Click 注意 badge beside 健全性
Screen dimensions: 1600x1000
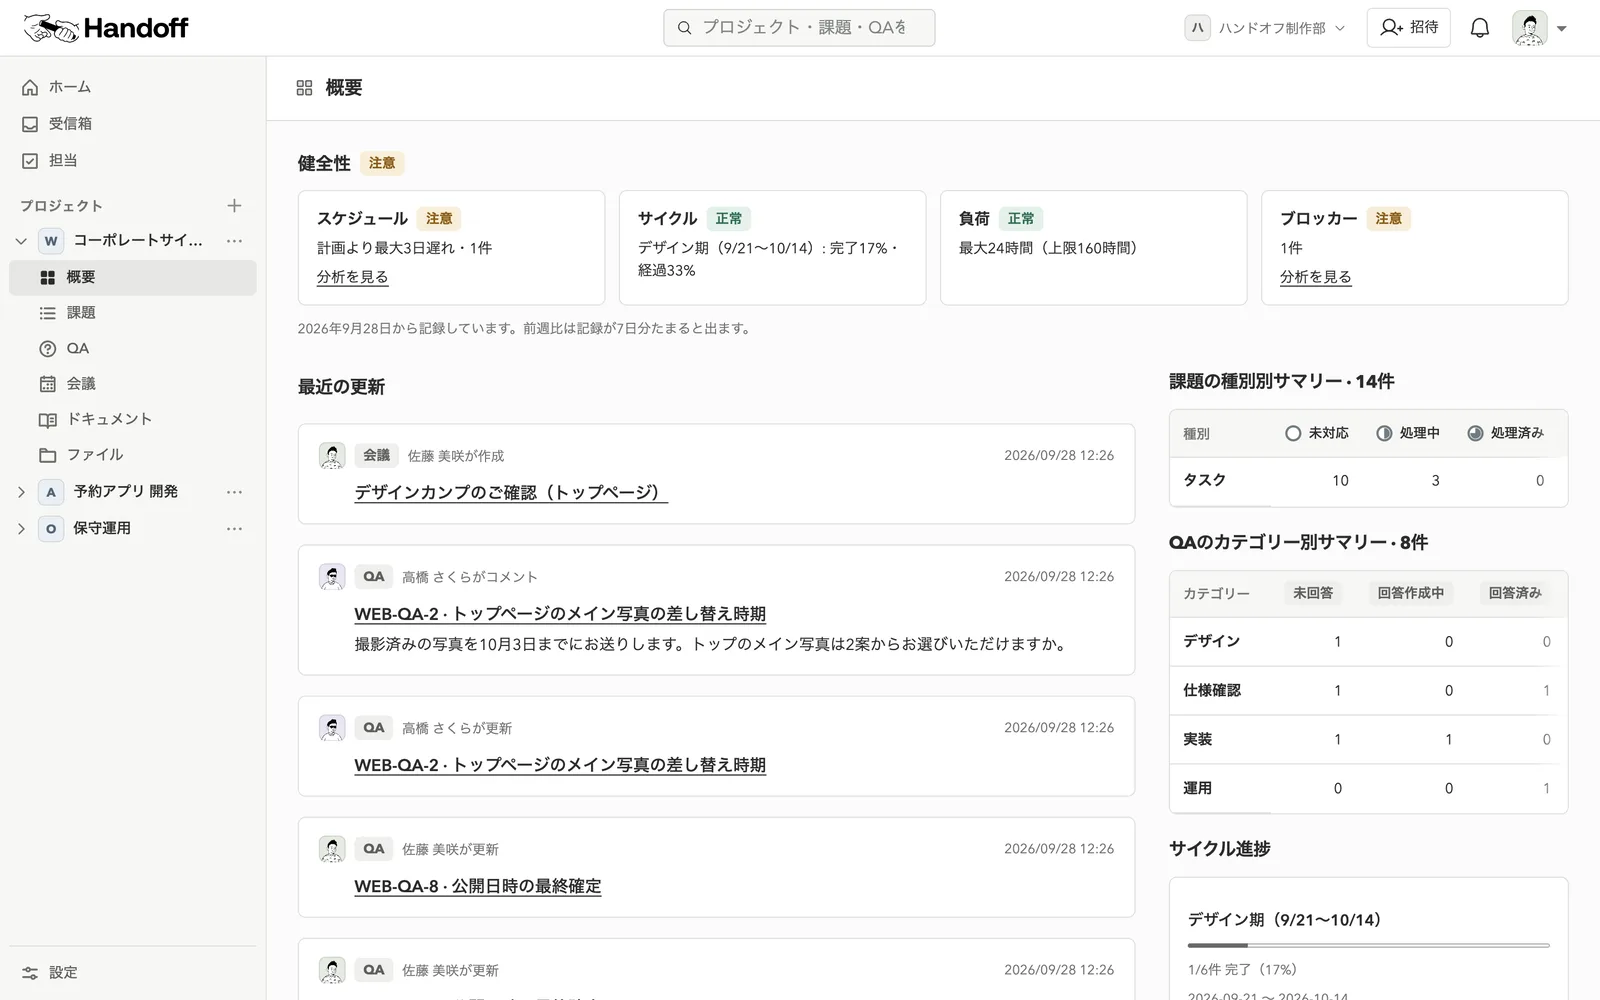[x=381, y=163]
